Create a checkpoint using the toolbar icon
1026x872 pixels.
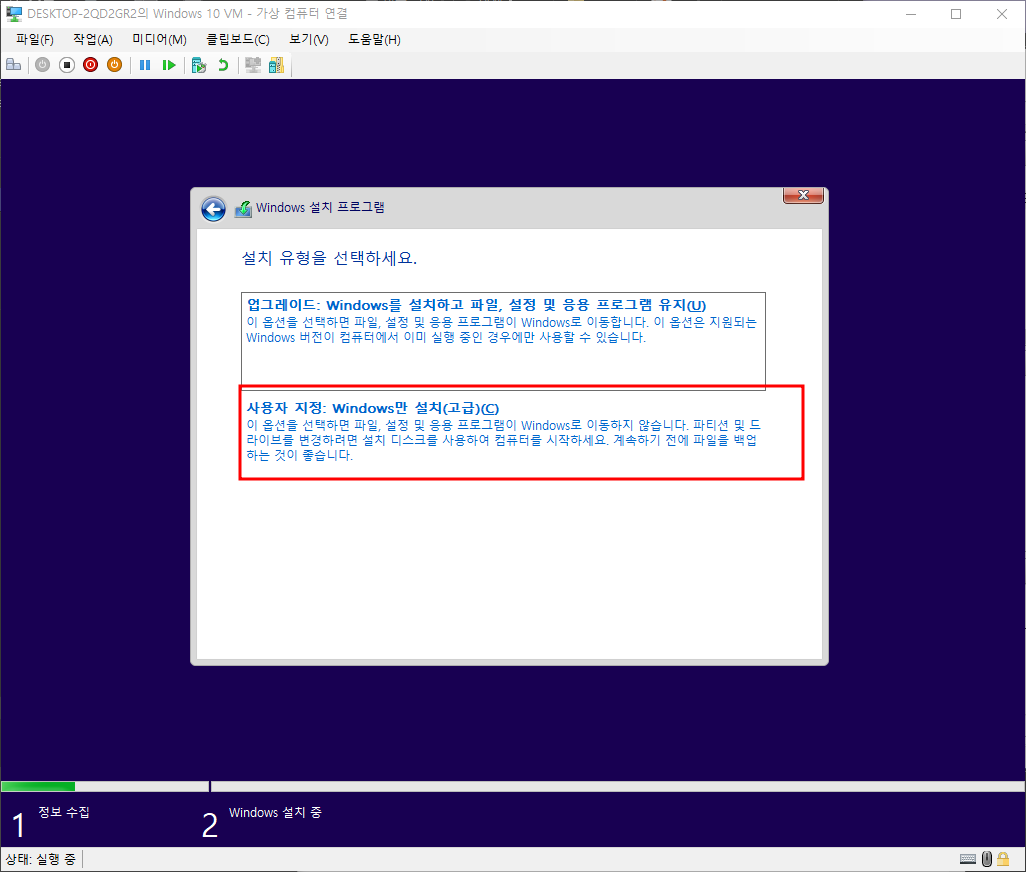coord(199,65)
